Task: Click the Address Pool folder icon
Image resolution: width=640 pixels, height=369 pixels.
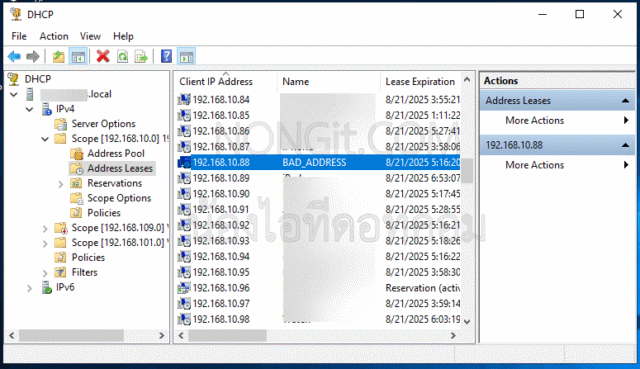Action: pos(76,153)
